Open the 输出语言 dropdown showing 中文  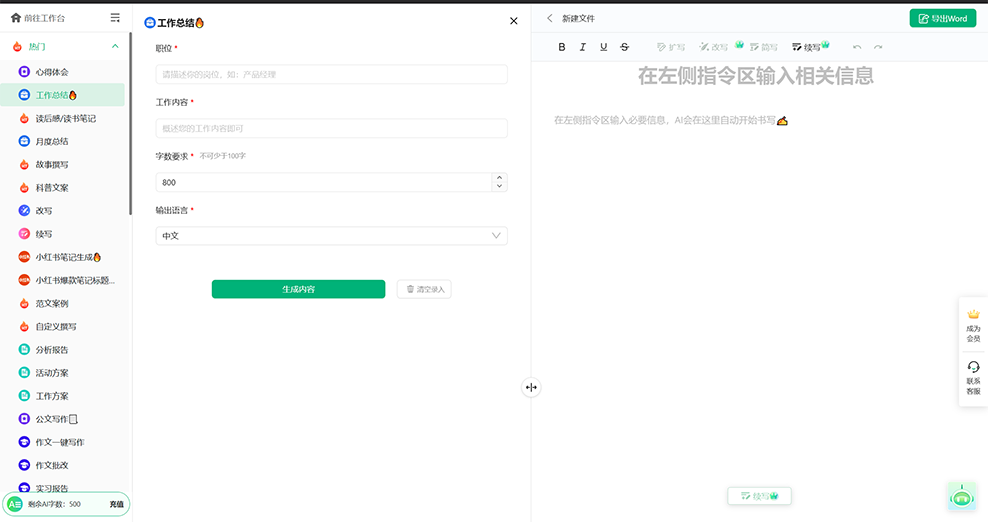point(331,236)
